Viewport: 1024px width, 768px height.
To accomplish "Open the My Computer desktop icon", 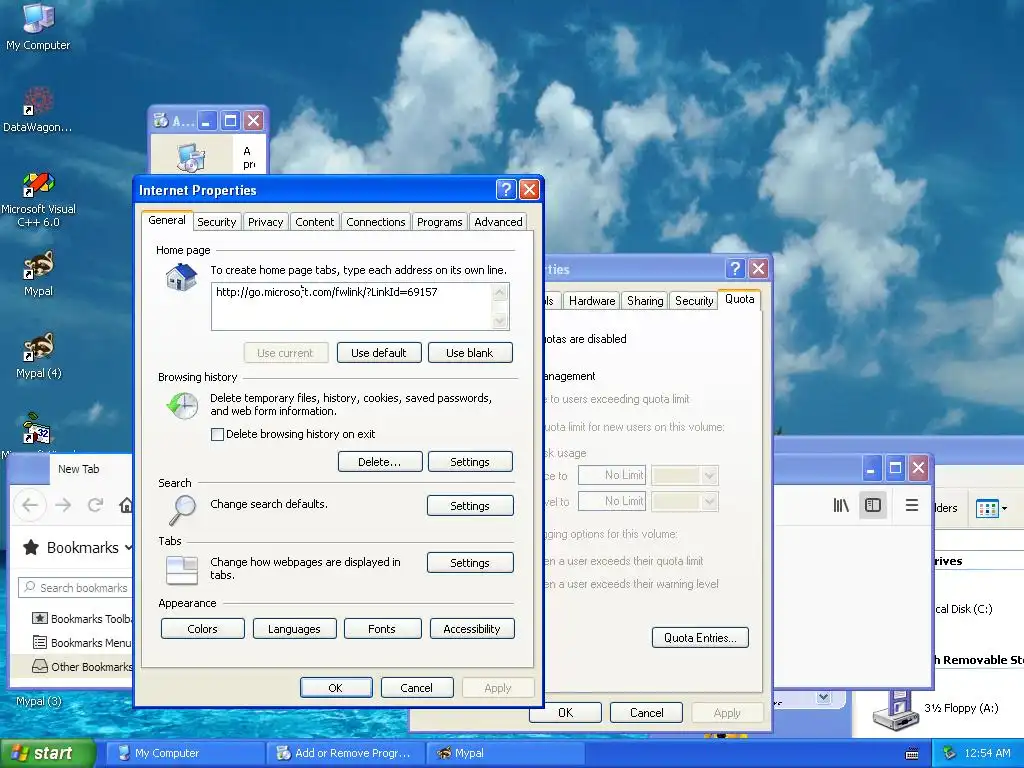I will click(38, 26).
